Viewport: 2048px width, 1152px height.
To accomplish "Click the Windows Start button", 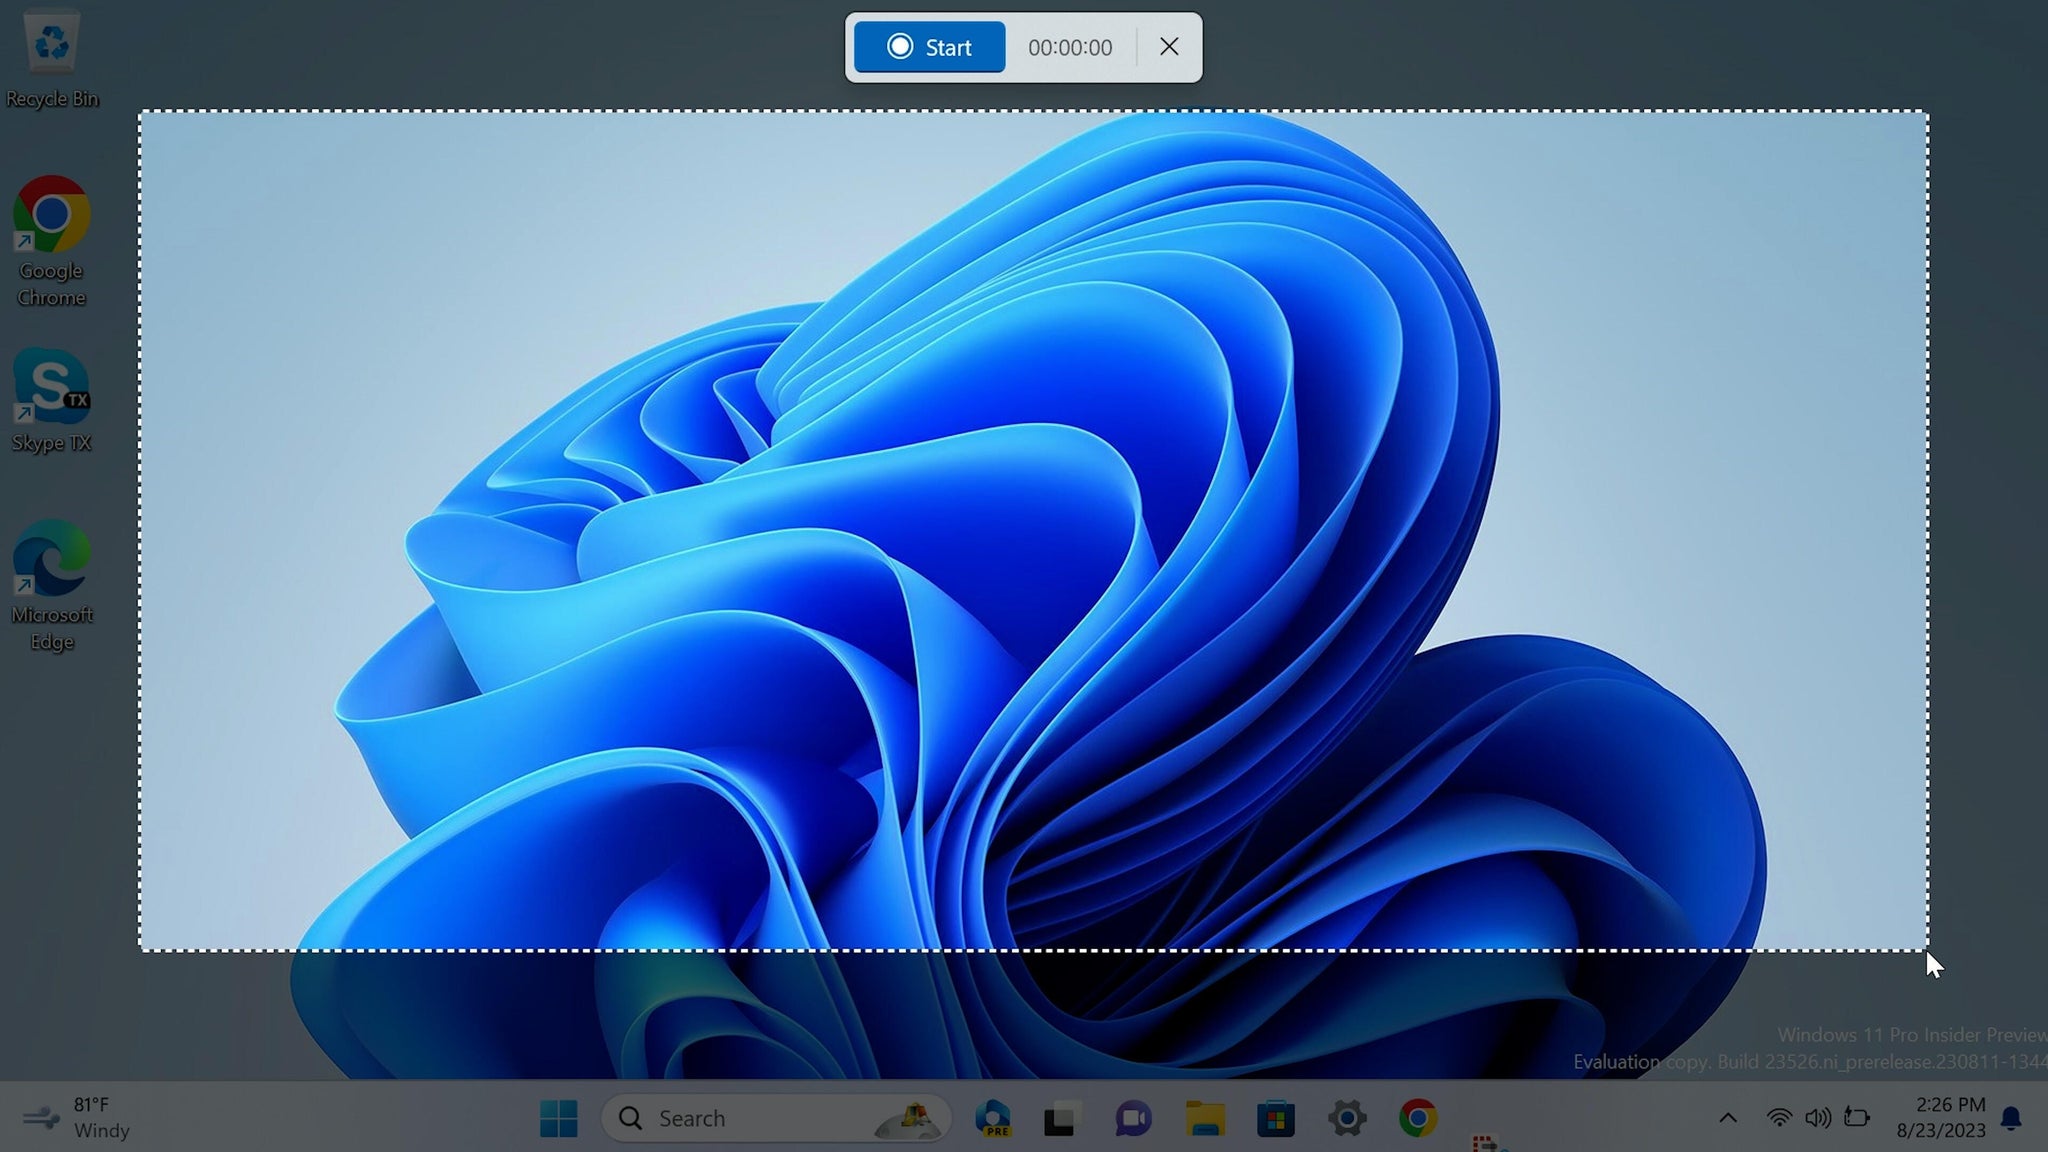I will 558,1118.
